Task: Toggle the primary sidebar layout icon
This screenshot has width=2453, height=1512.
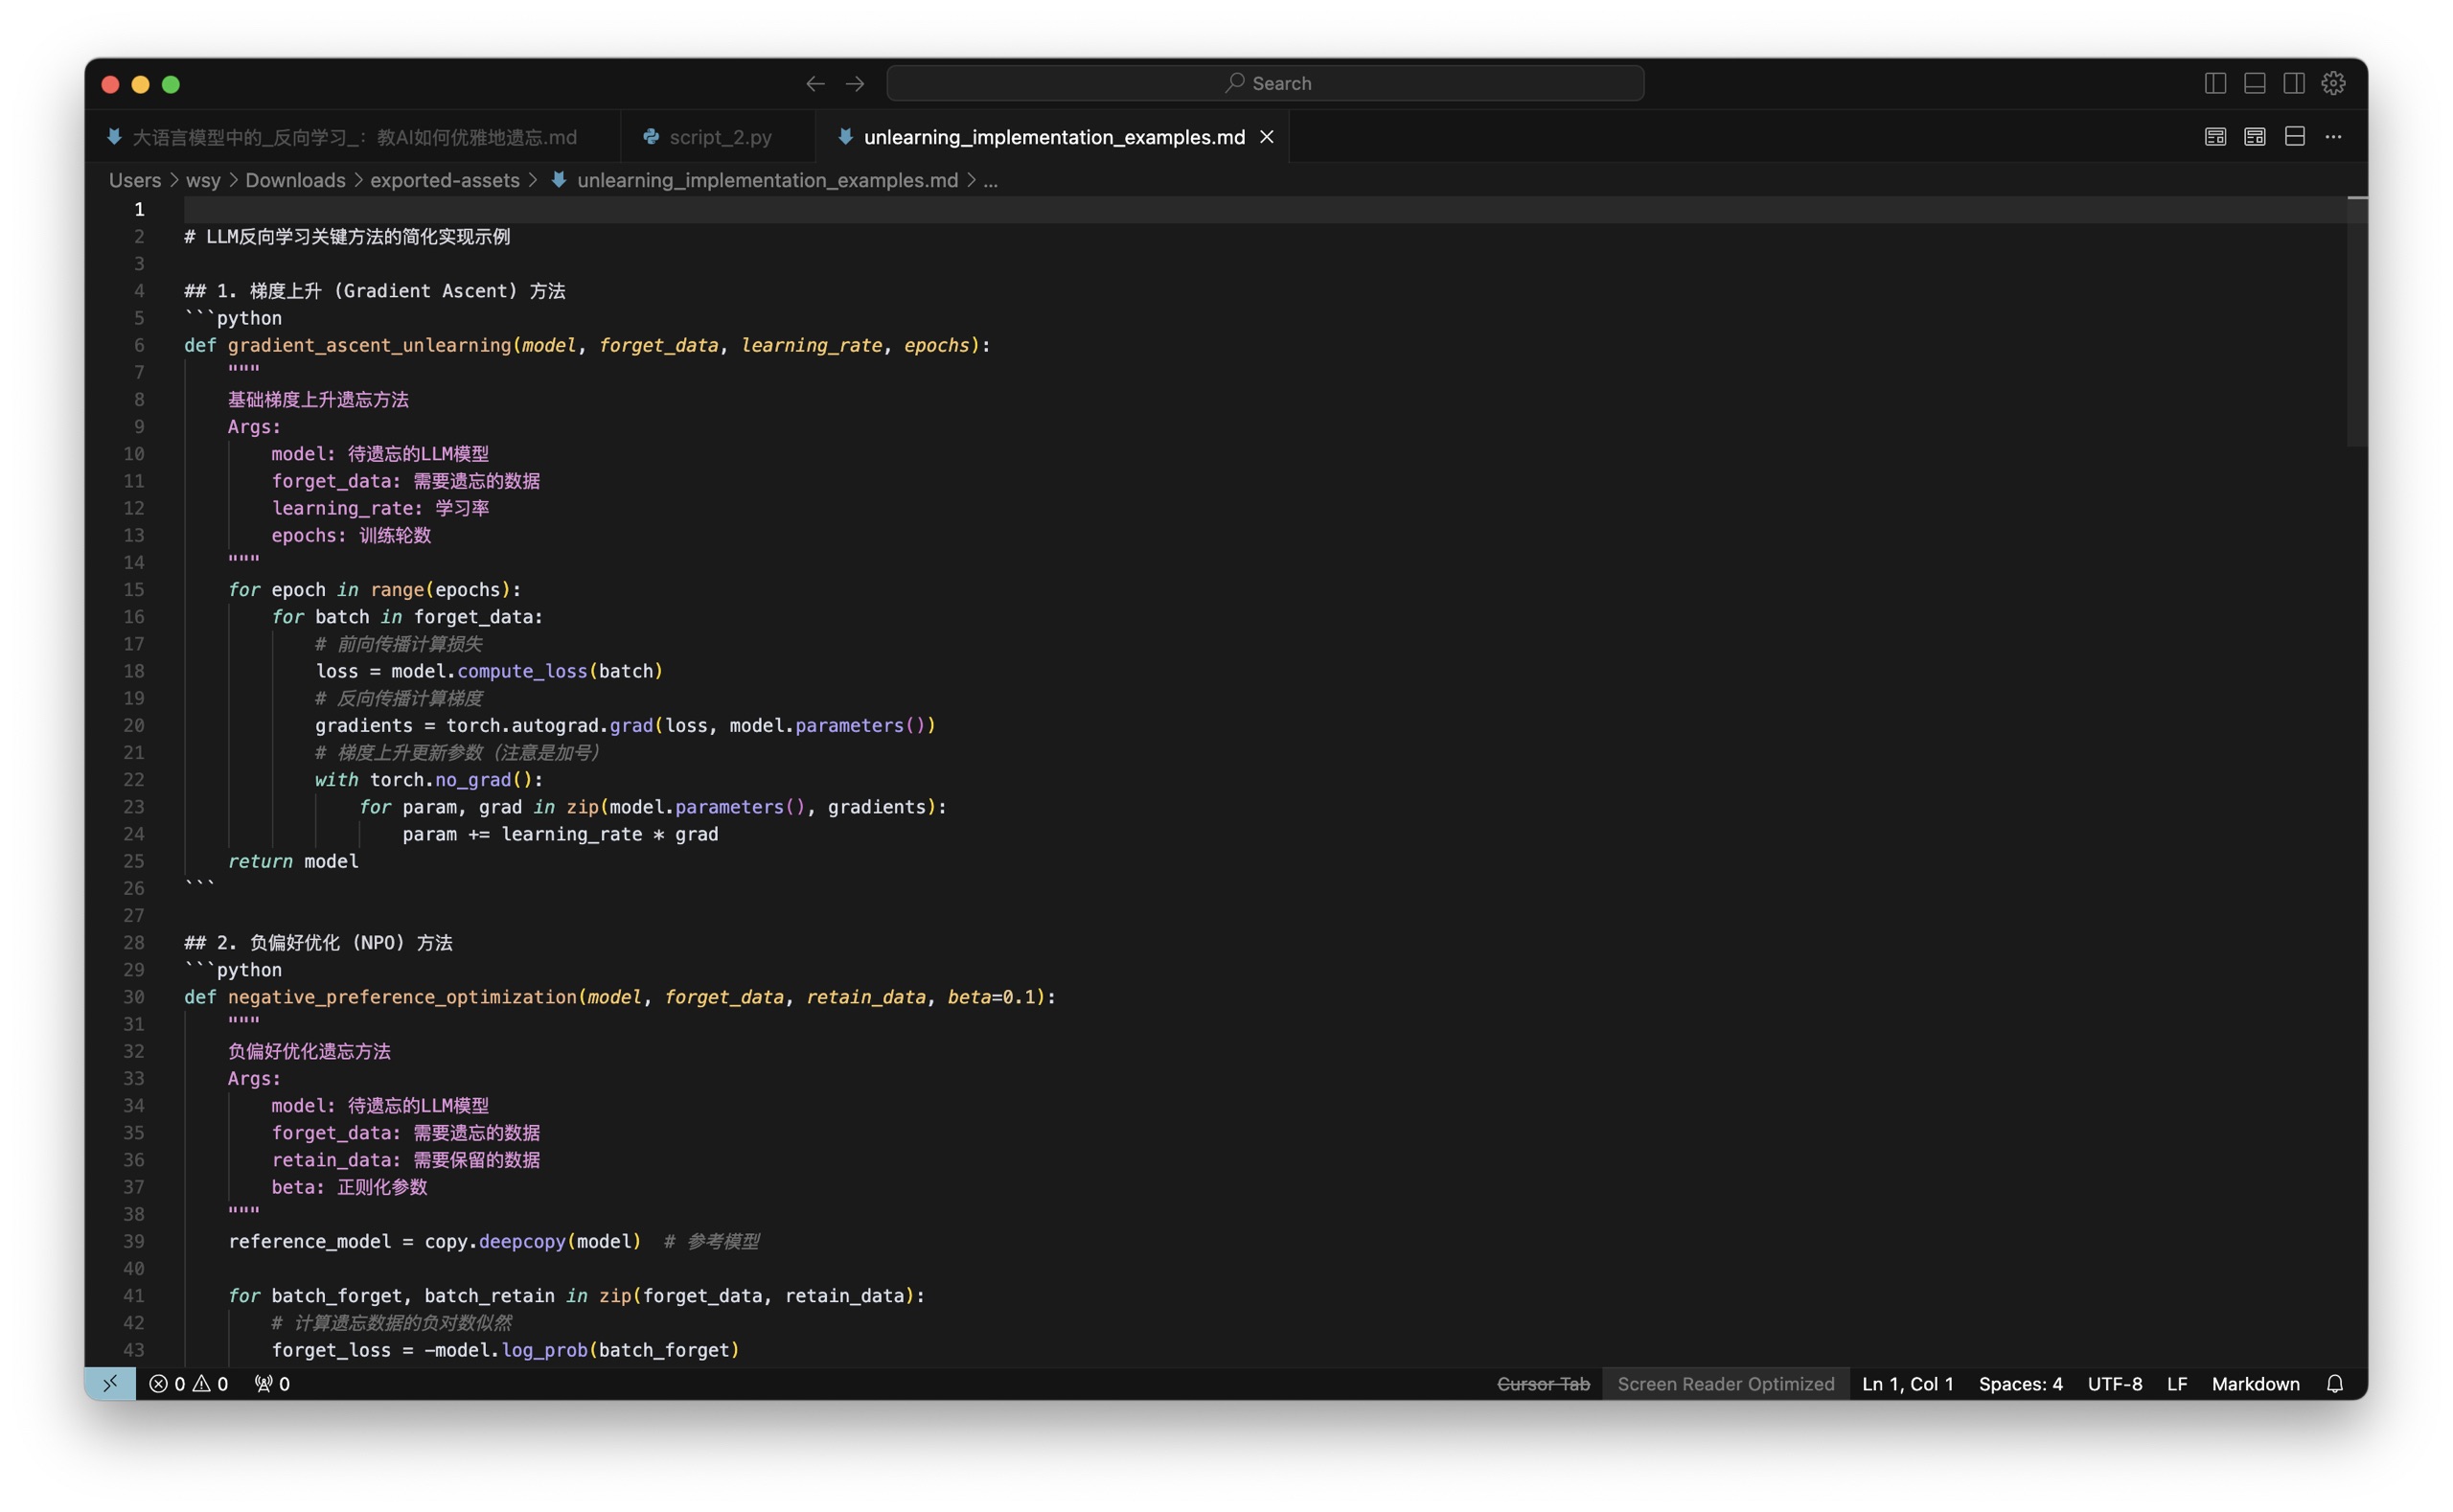Action: tap(2215, 83)
